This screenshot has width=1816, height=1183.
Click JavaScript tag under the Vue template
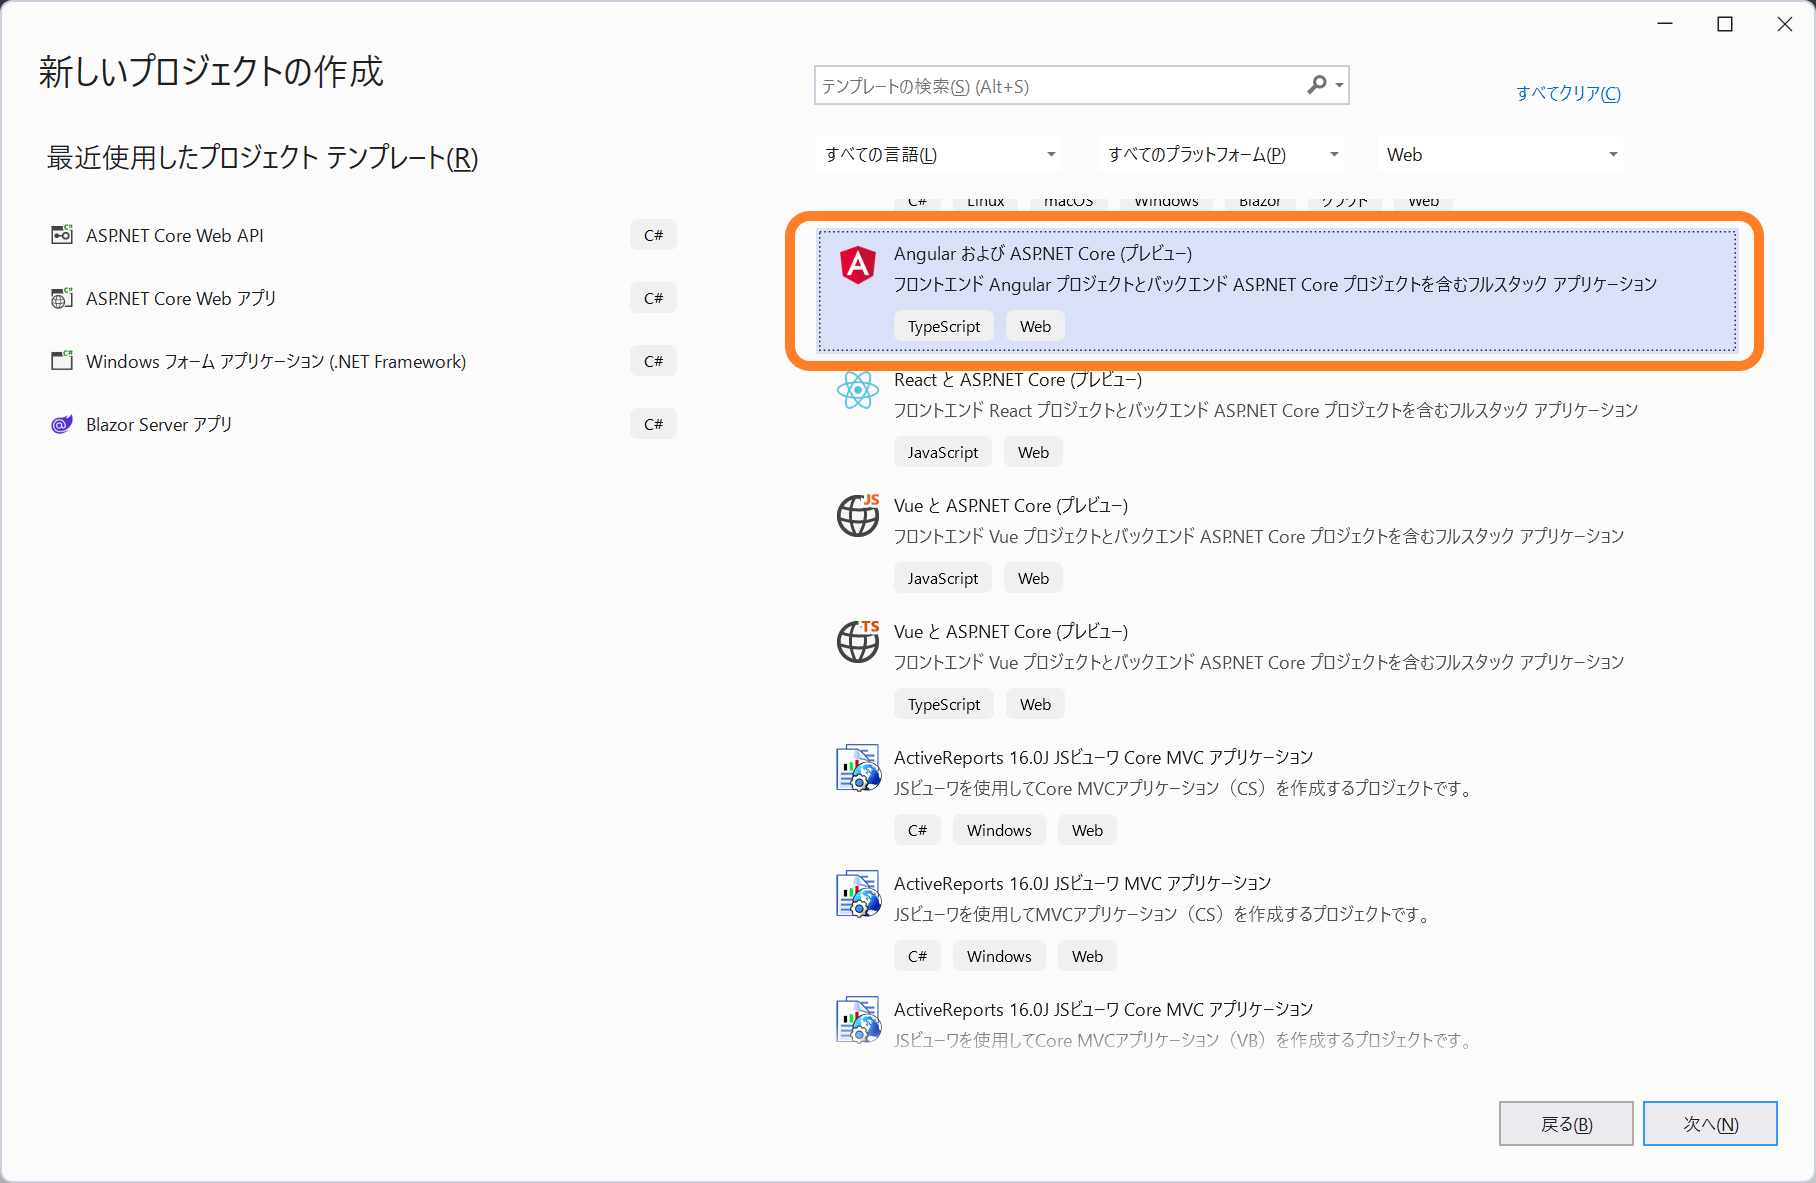[943, 578]
